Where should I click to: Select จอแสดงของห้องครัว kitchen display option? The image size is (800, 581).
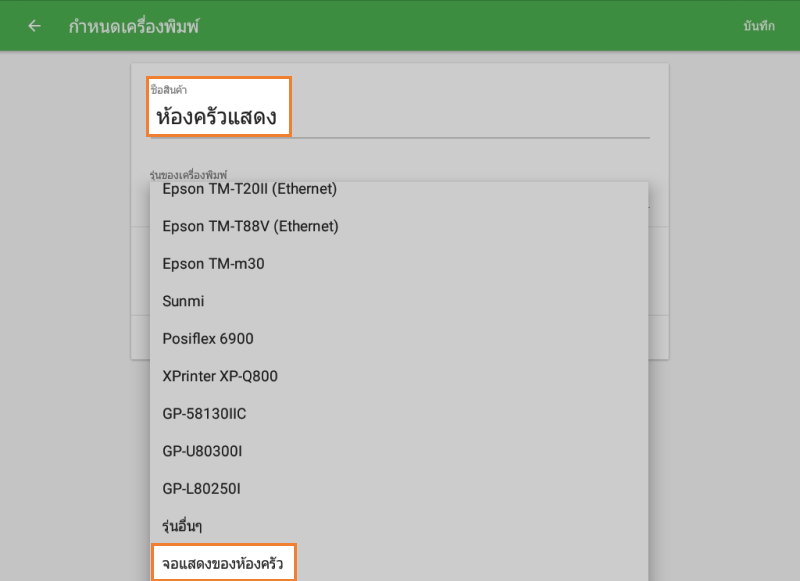(x=223, y=560)
